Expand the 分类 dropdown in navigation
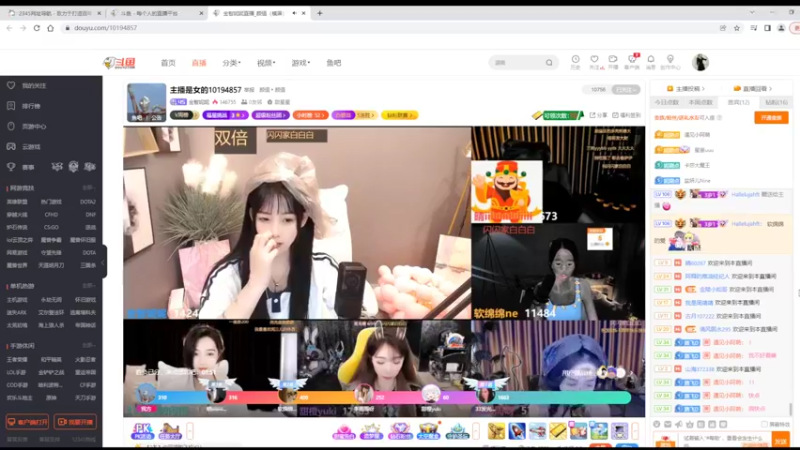800x450 pixels. tap(231, 63)
